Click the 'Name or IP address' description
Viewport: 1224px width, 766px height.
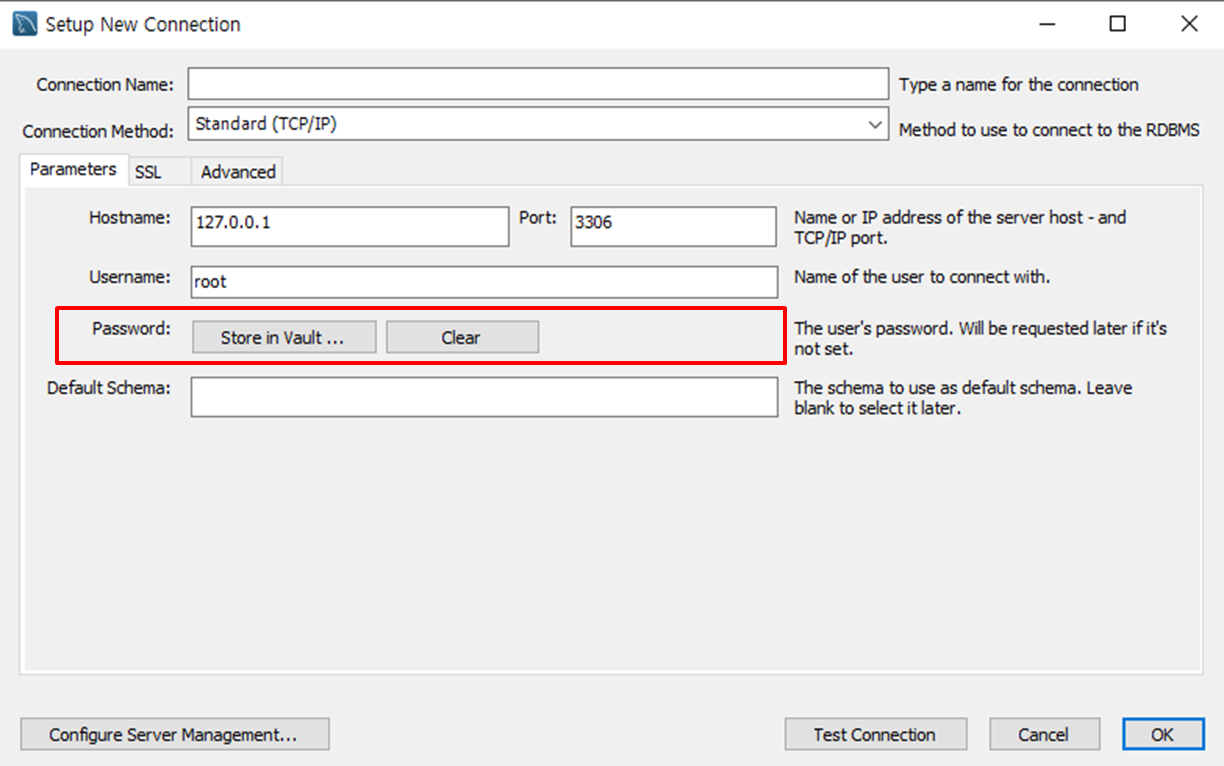pyautogui.click(x=960, y=228)
